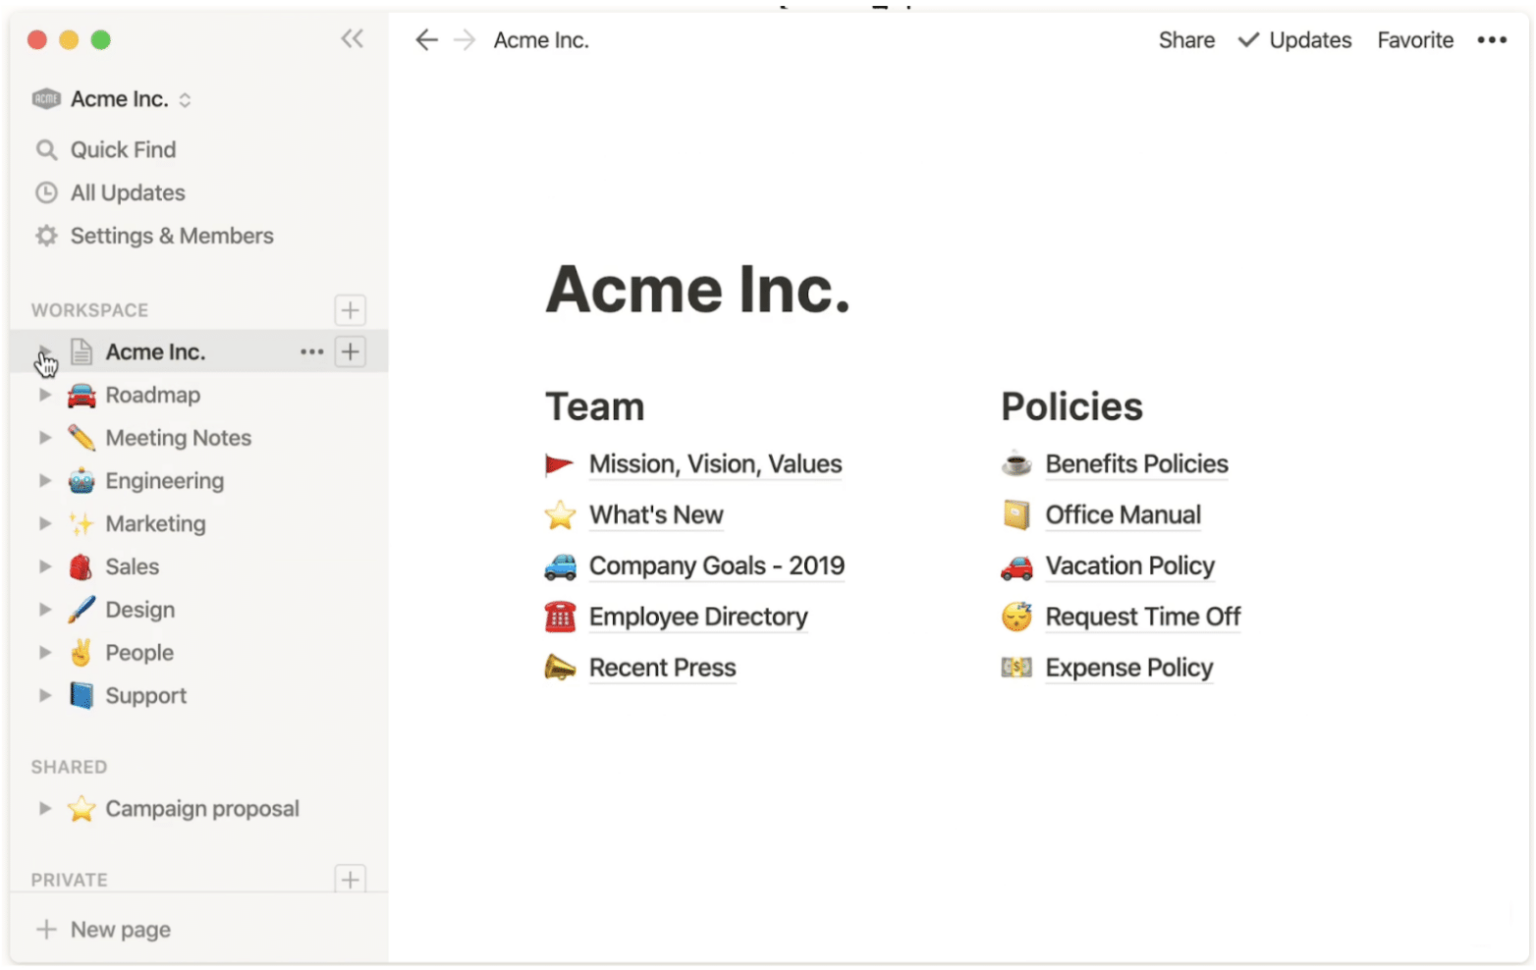
Task: Select the Sales page in sidebar
Action: point(131,566)
